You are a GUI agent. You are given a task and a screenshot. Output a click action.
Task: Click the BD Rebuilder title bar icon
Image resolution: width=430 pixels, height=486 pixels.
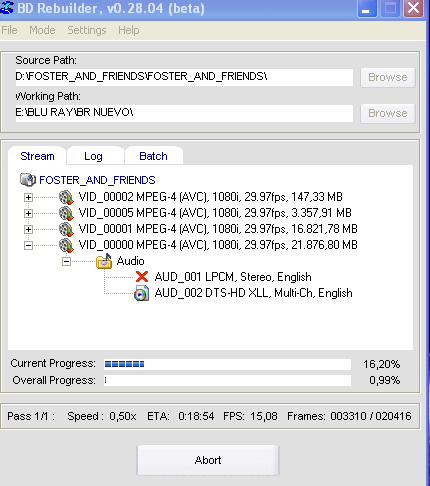tap(7, 7)
